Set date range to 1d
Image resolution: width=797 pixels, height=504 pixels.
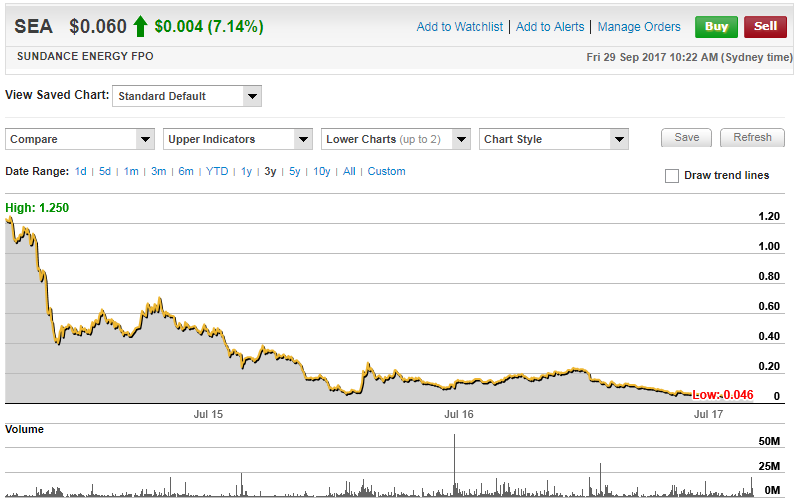point(81,172)
